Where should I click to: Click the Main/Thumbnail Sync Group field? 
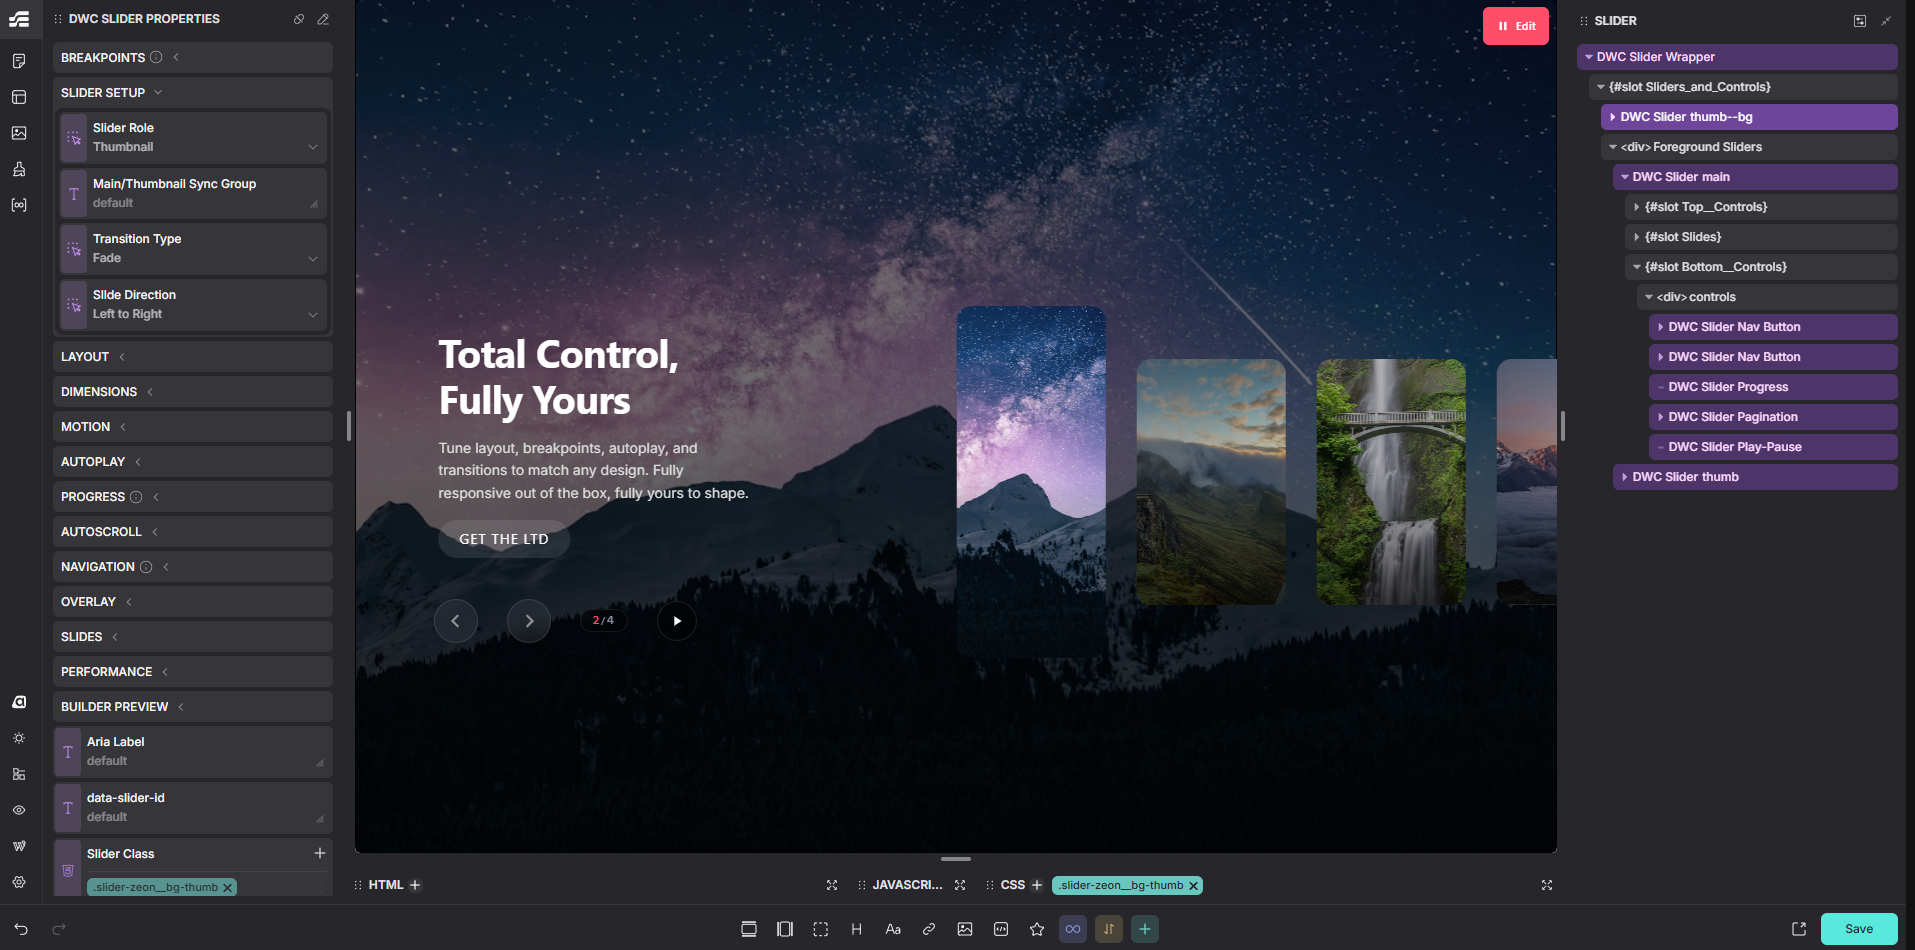pyautogui.click(x=194, y=193)
